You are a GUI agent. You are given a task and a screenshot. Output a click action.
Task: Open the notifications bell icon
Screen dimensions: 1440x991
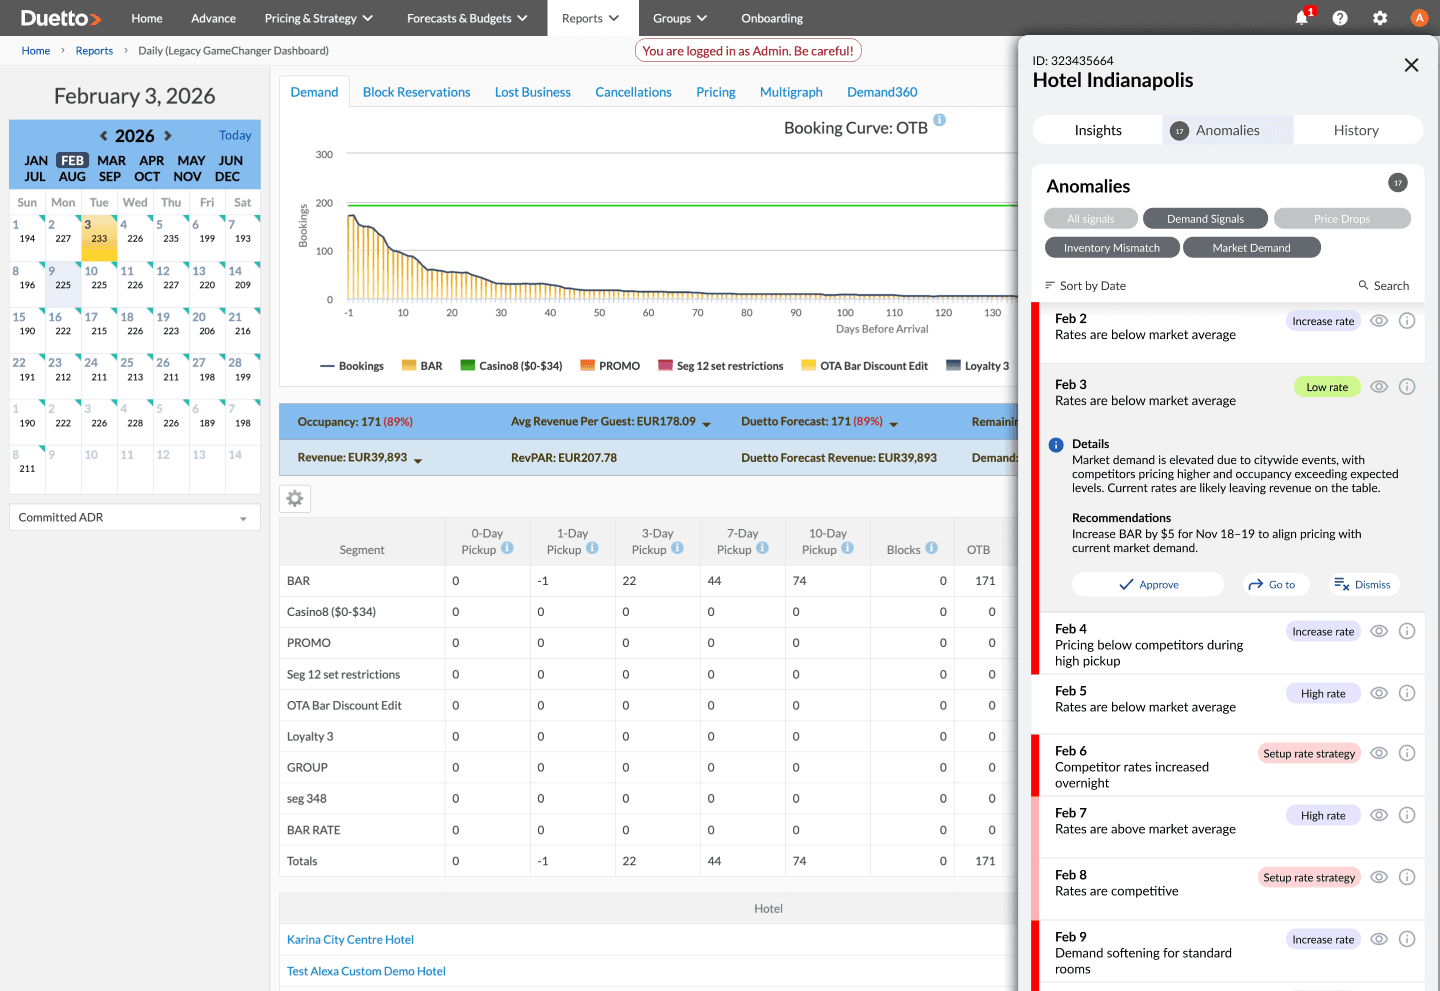pos(1301,18)
